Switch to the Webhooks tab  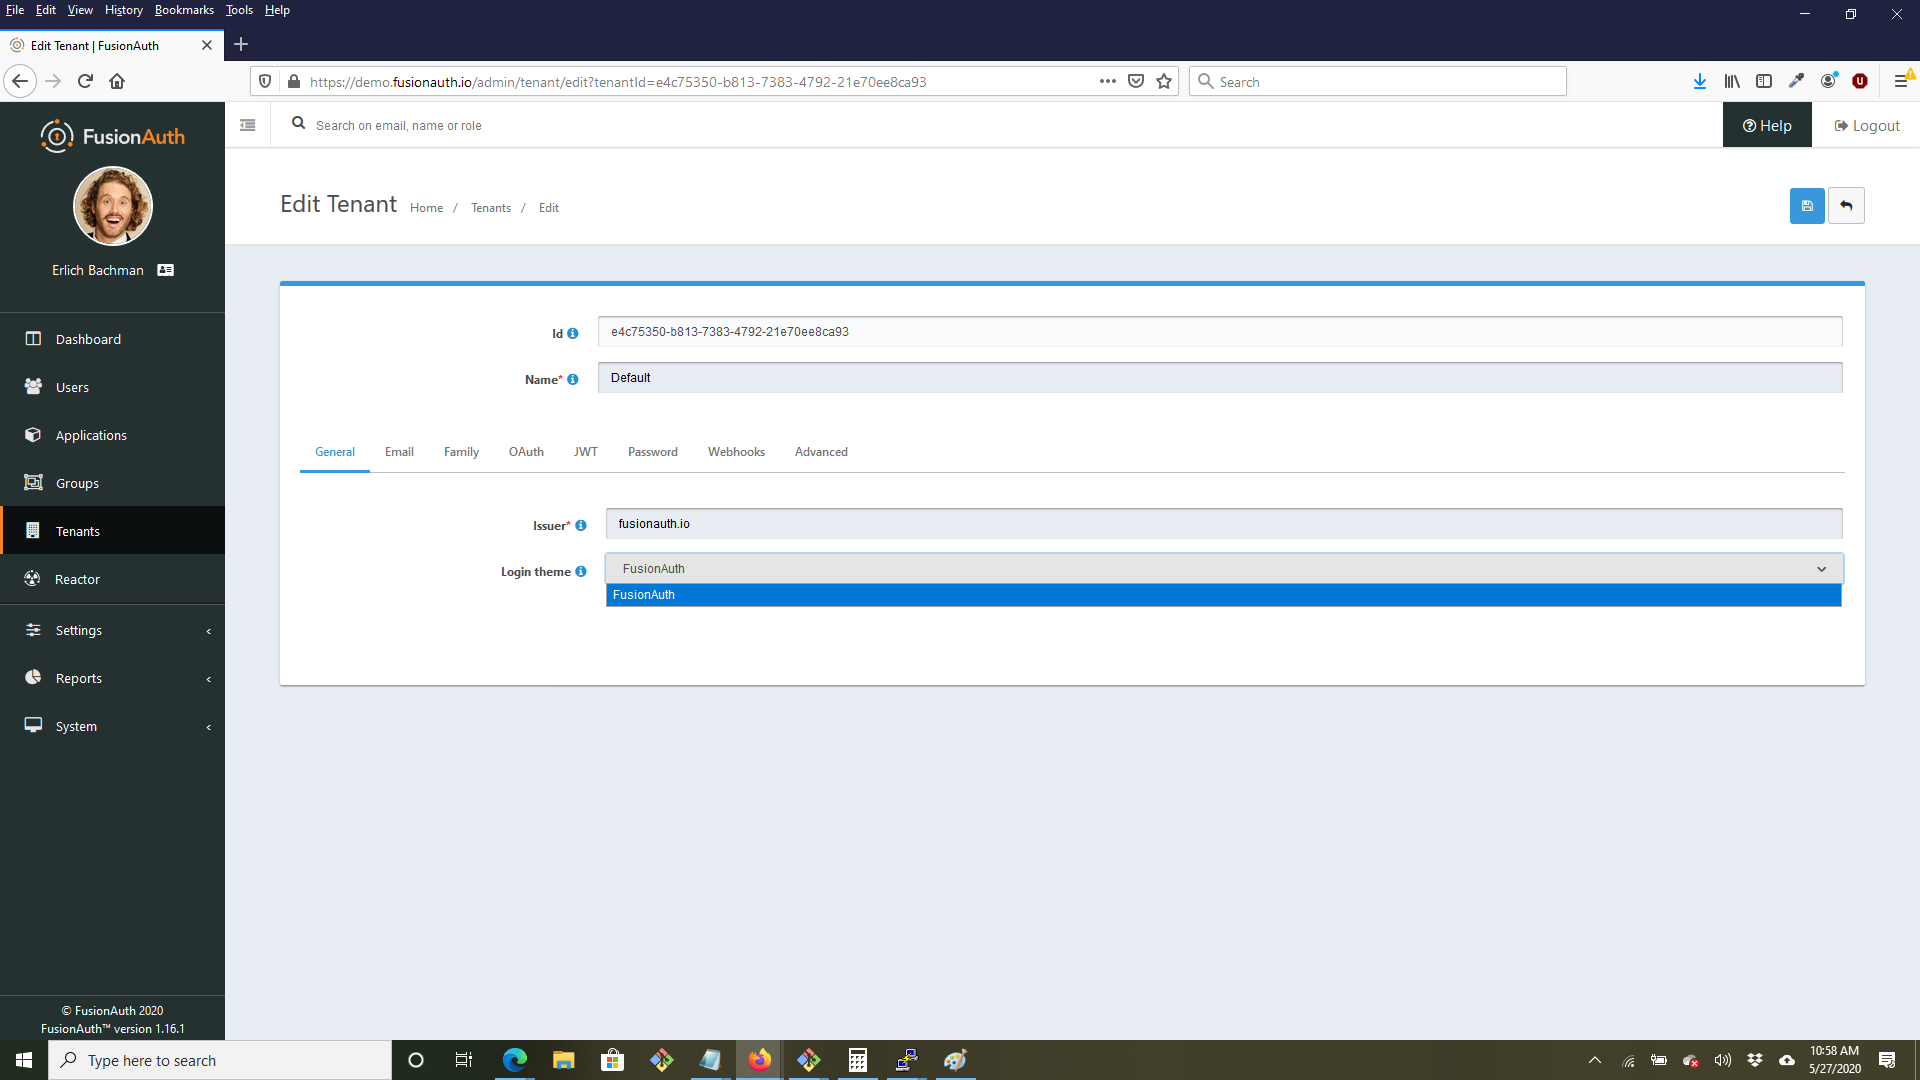click(x=736, y=452)
